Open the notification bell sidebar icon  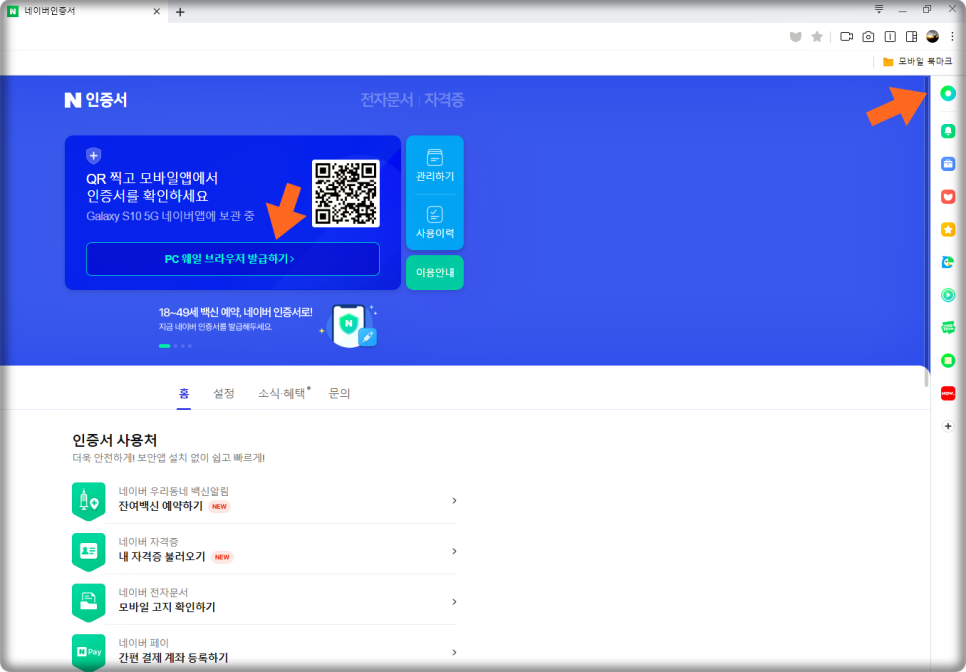coord(947,130)
